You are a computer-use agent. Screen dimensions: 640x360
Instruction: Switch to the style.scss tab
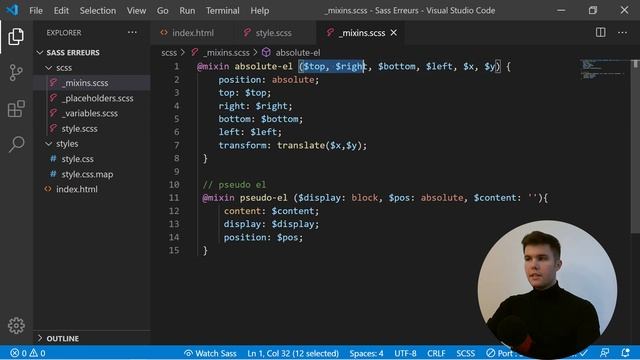click(x=274, y=33)
